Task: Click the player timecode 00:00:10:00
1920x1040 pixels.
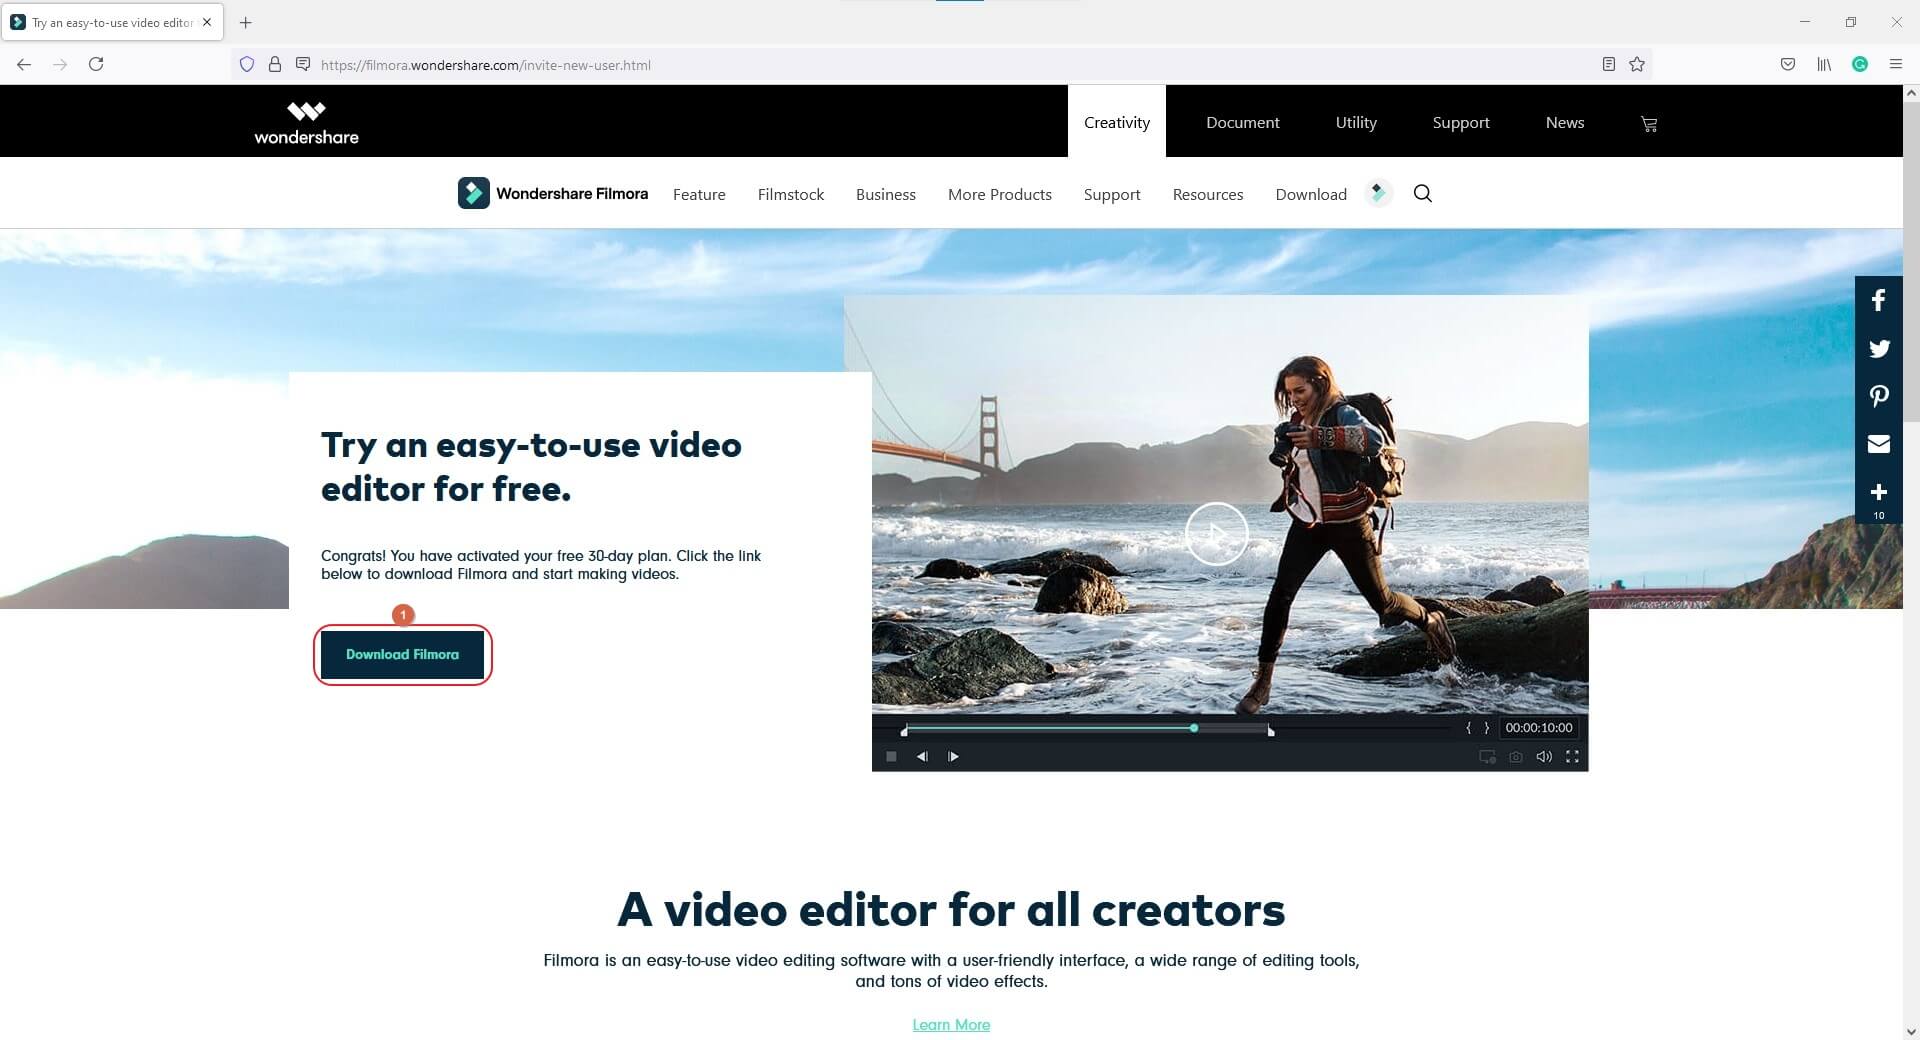Action: [1539, 728]
